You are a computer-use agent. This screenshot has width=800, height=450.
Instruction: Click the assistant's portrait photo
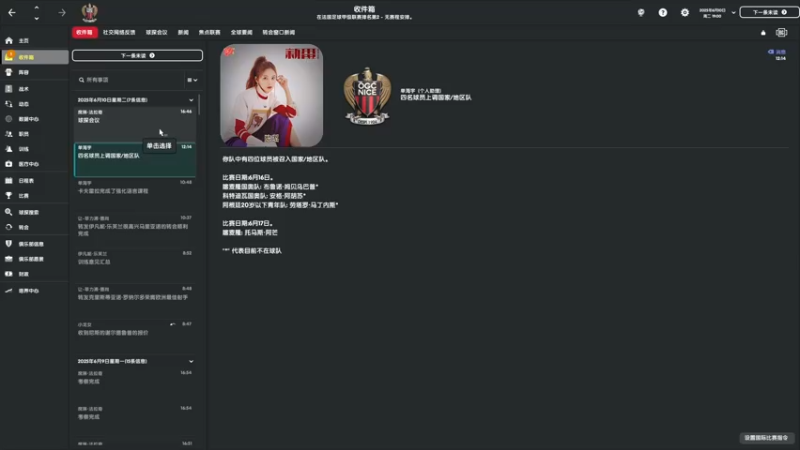[x=271, y=95]
